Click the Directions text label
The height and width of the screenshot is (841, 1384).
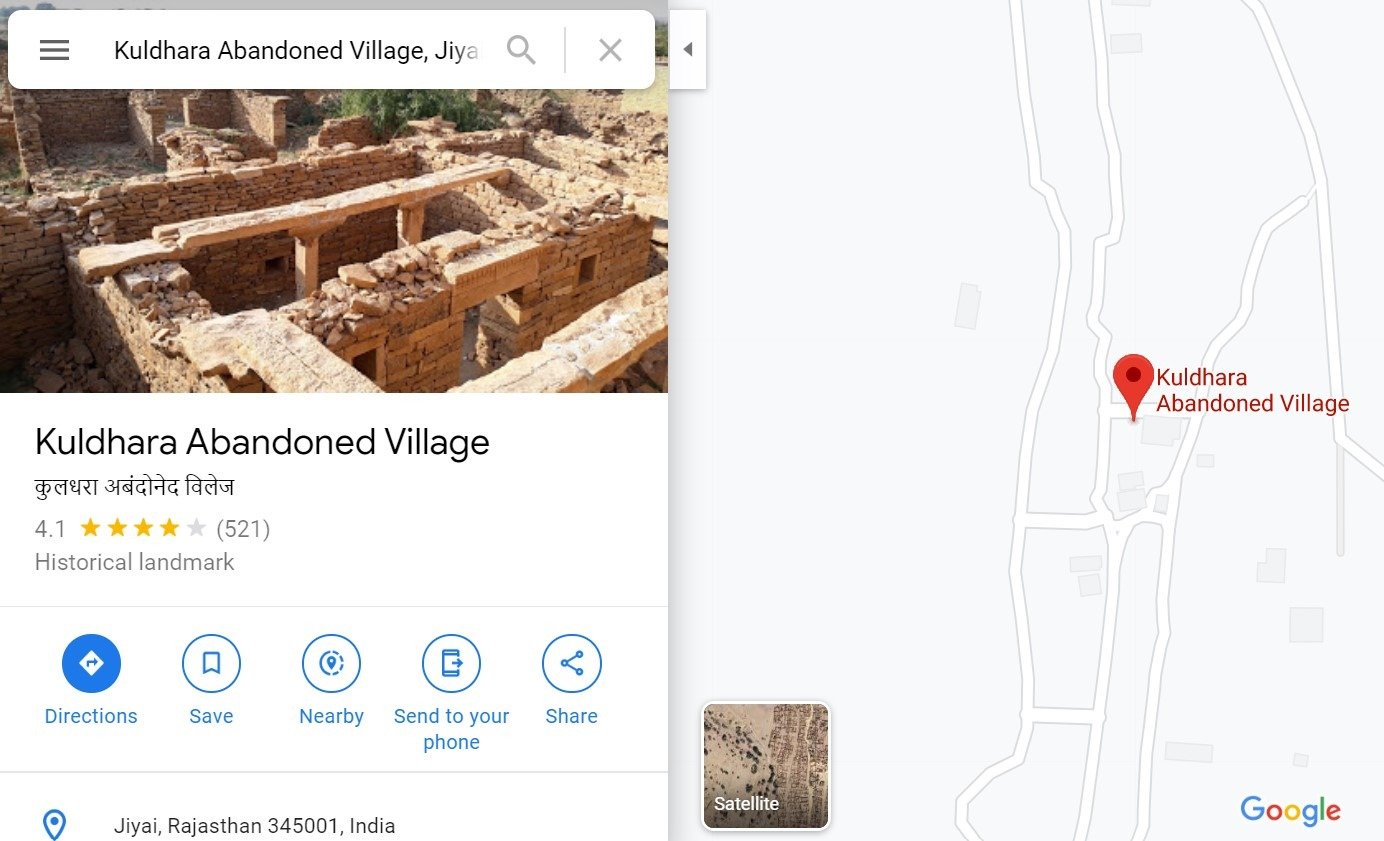pyautogui.click(x=91, y=716)
